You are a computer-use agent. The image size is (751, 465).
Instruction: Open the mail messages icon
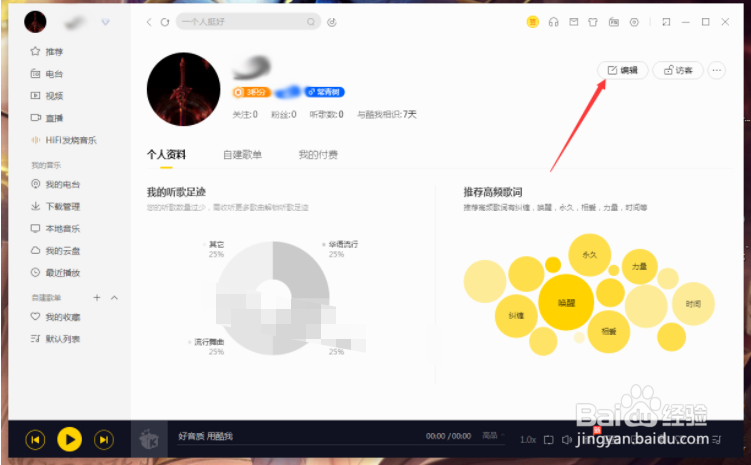point(573,22)
